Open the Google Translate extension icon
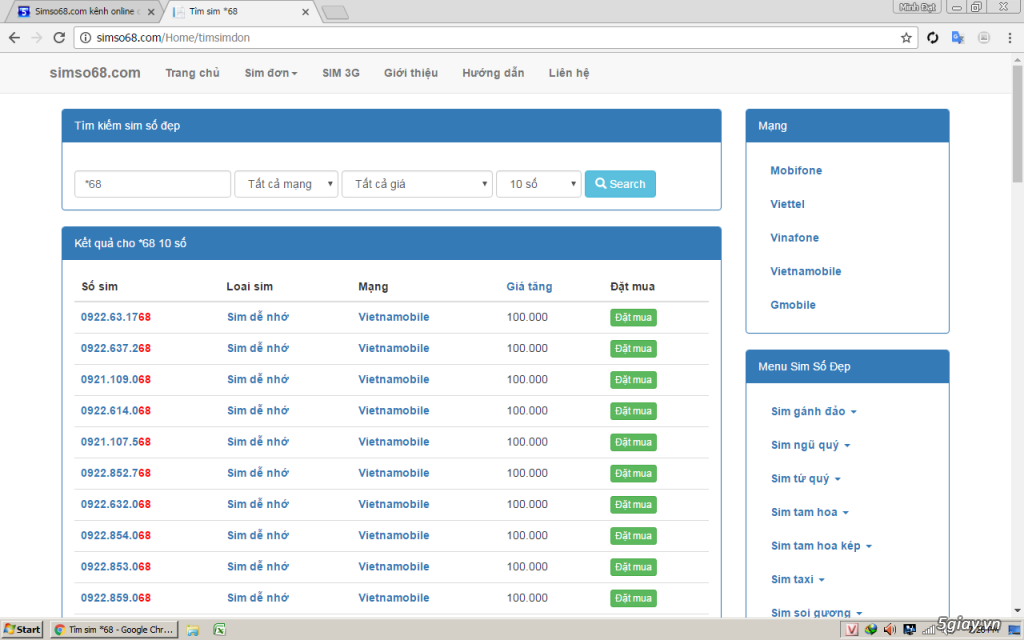Viewport: 1024px width, 640px height. click(x=957, y=37)
